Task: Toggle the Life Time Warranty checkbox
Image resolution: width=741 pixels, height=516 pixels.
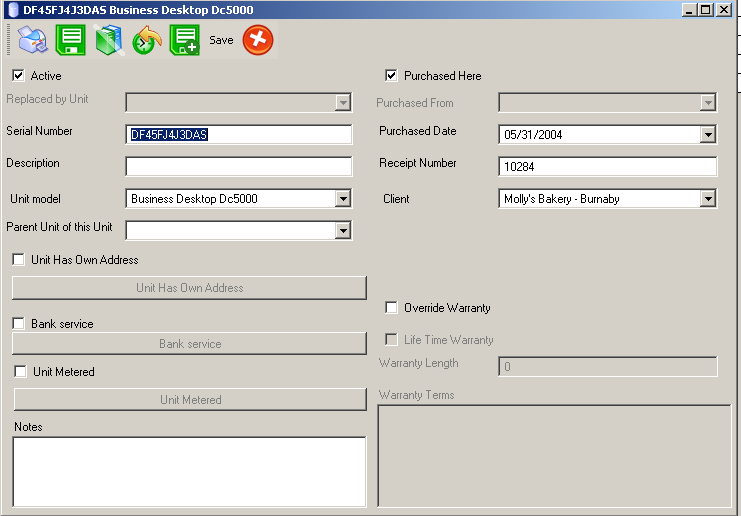Action: pos(391,340)
